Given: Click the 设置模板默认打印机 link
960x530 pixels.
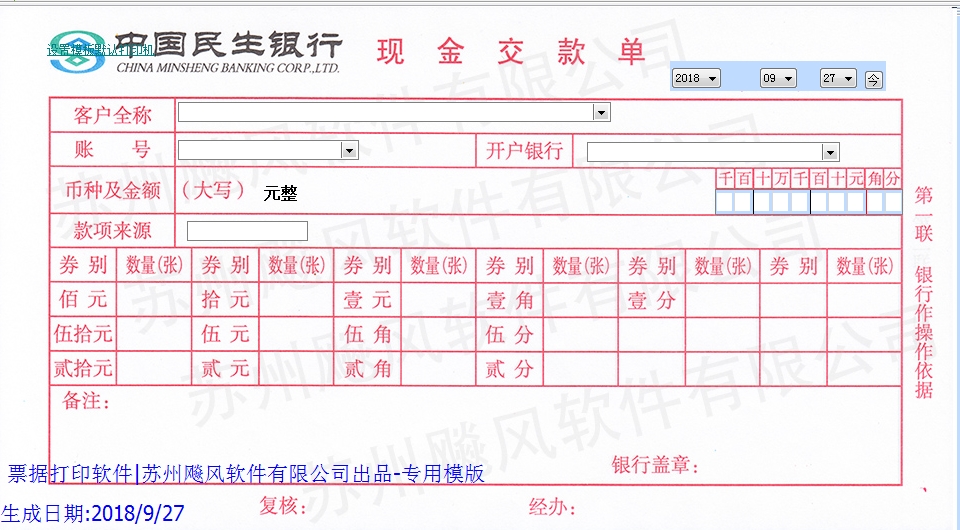Looking at the screenshot, I should pyautogui.click(x=100, y=49).
